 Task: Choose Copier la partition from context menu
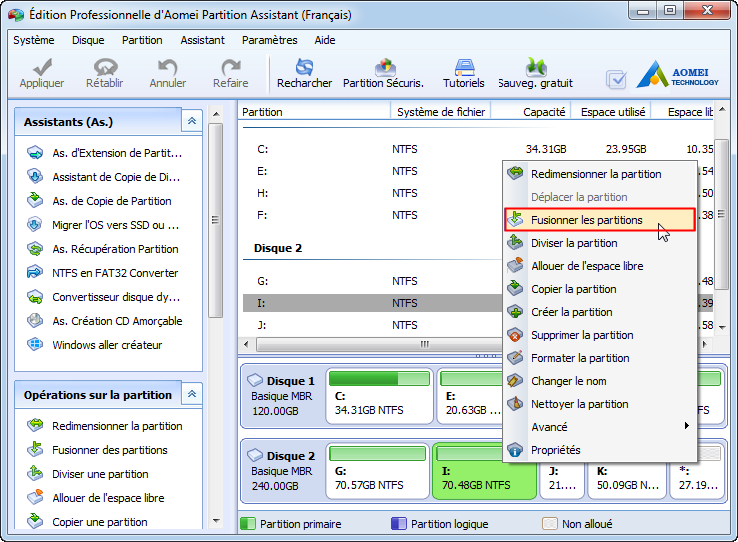click(600, 289)
